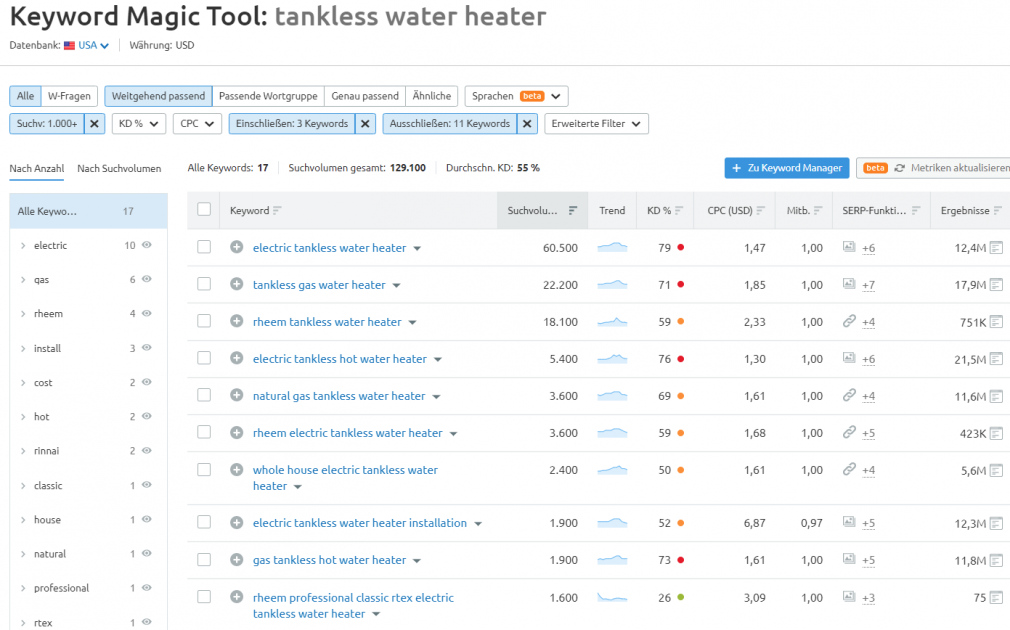Viewport: 1010px width, 630px height.
Task: Open 'whole house electric tankless water heater' link
Action: click(x=345, y=478)
